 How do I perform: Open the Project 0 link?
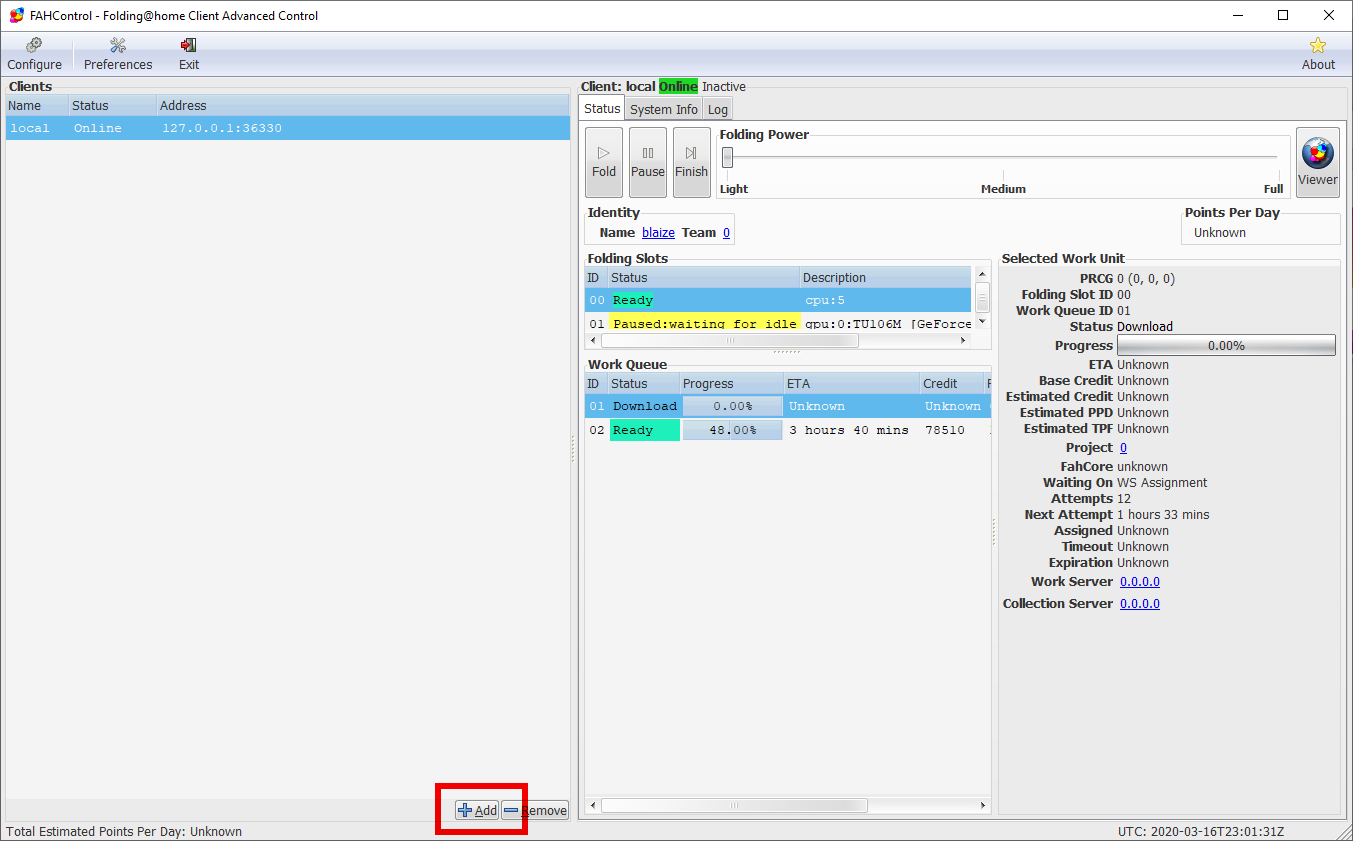pyautogui.click(x=1123, y=447)
